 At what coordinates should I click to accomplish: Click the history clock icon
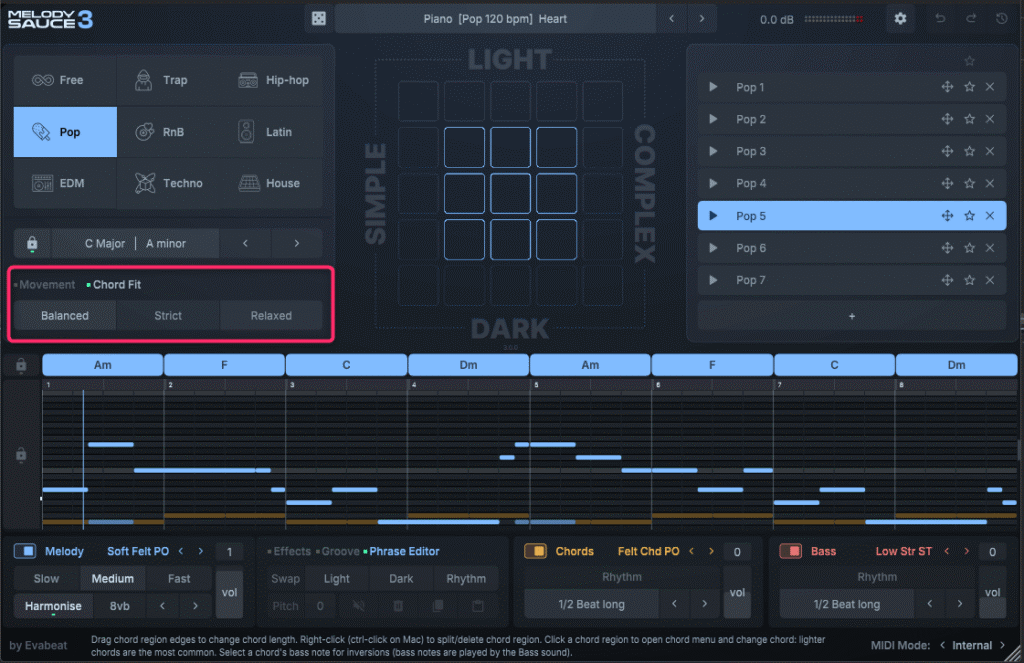[1002, 19]
